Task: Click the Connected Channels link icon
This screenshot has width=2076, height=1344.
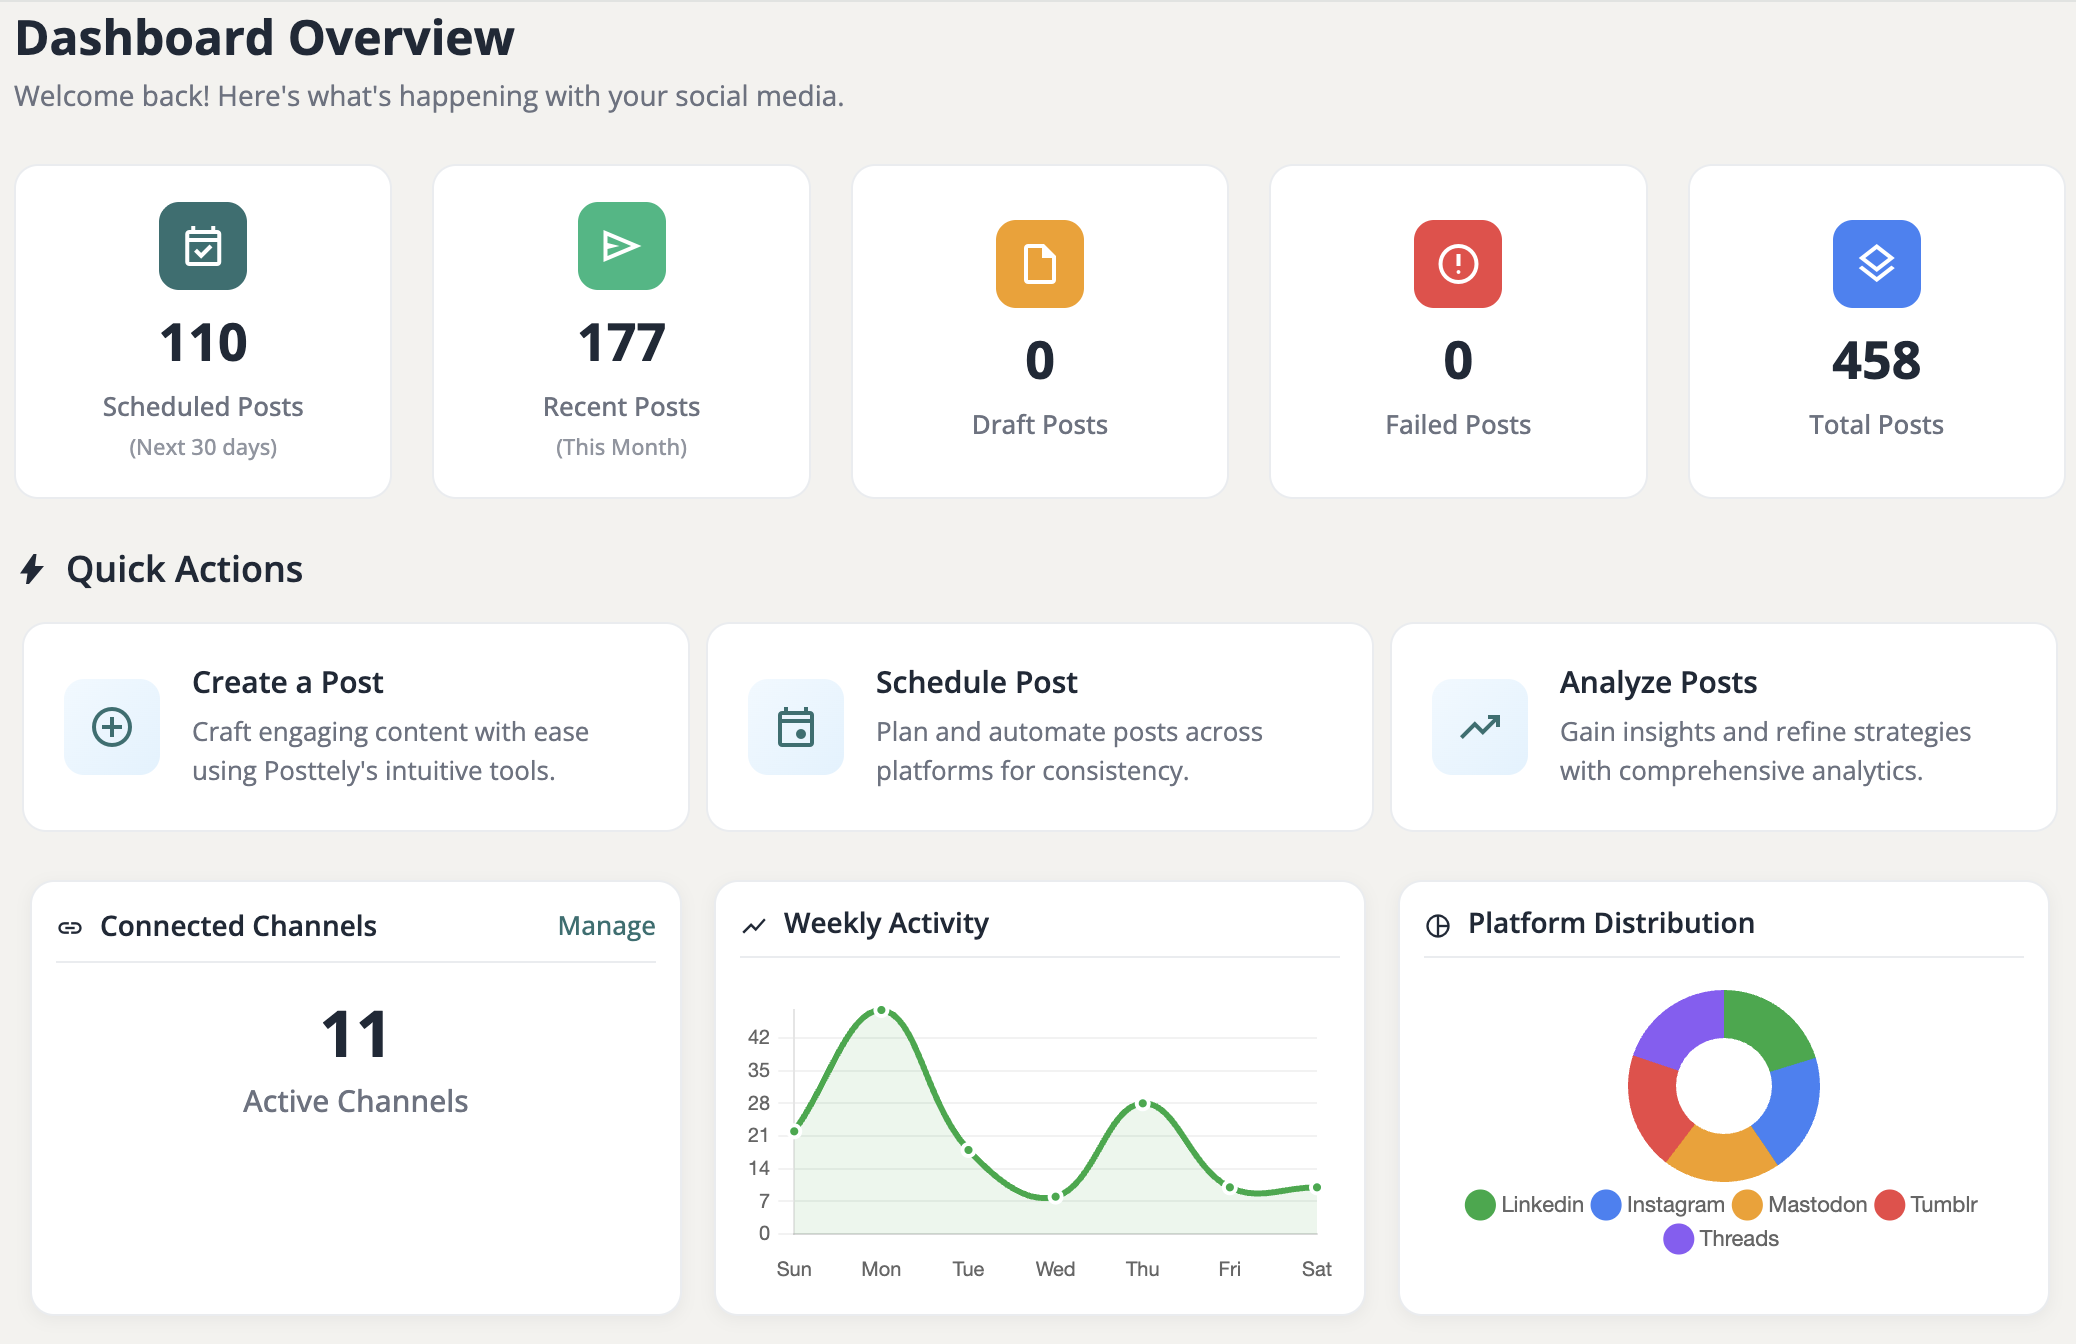Action: 70,927
